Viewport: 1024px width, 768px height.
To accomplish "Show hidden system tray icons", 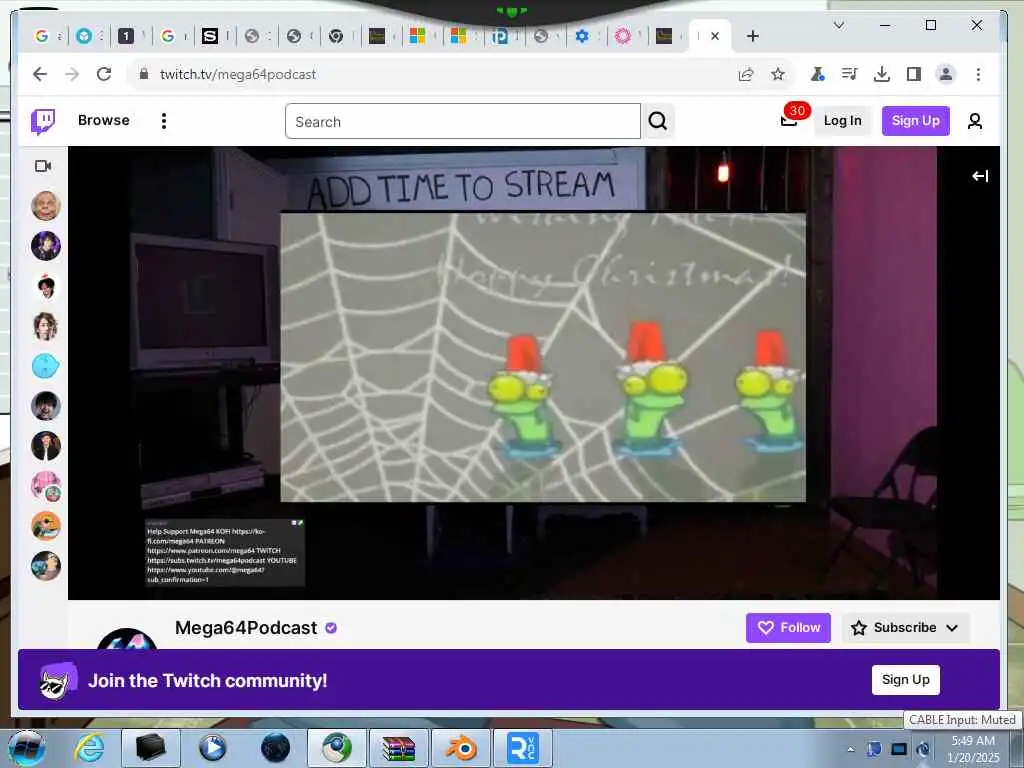I will click(850, 749).
